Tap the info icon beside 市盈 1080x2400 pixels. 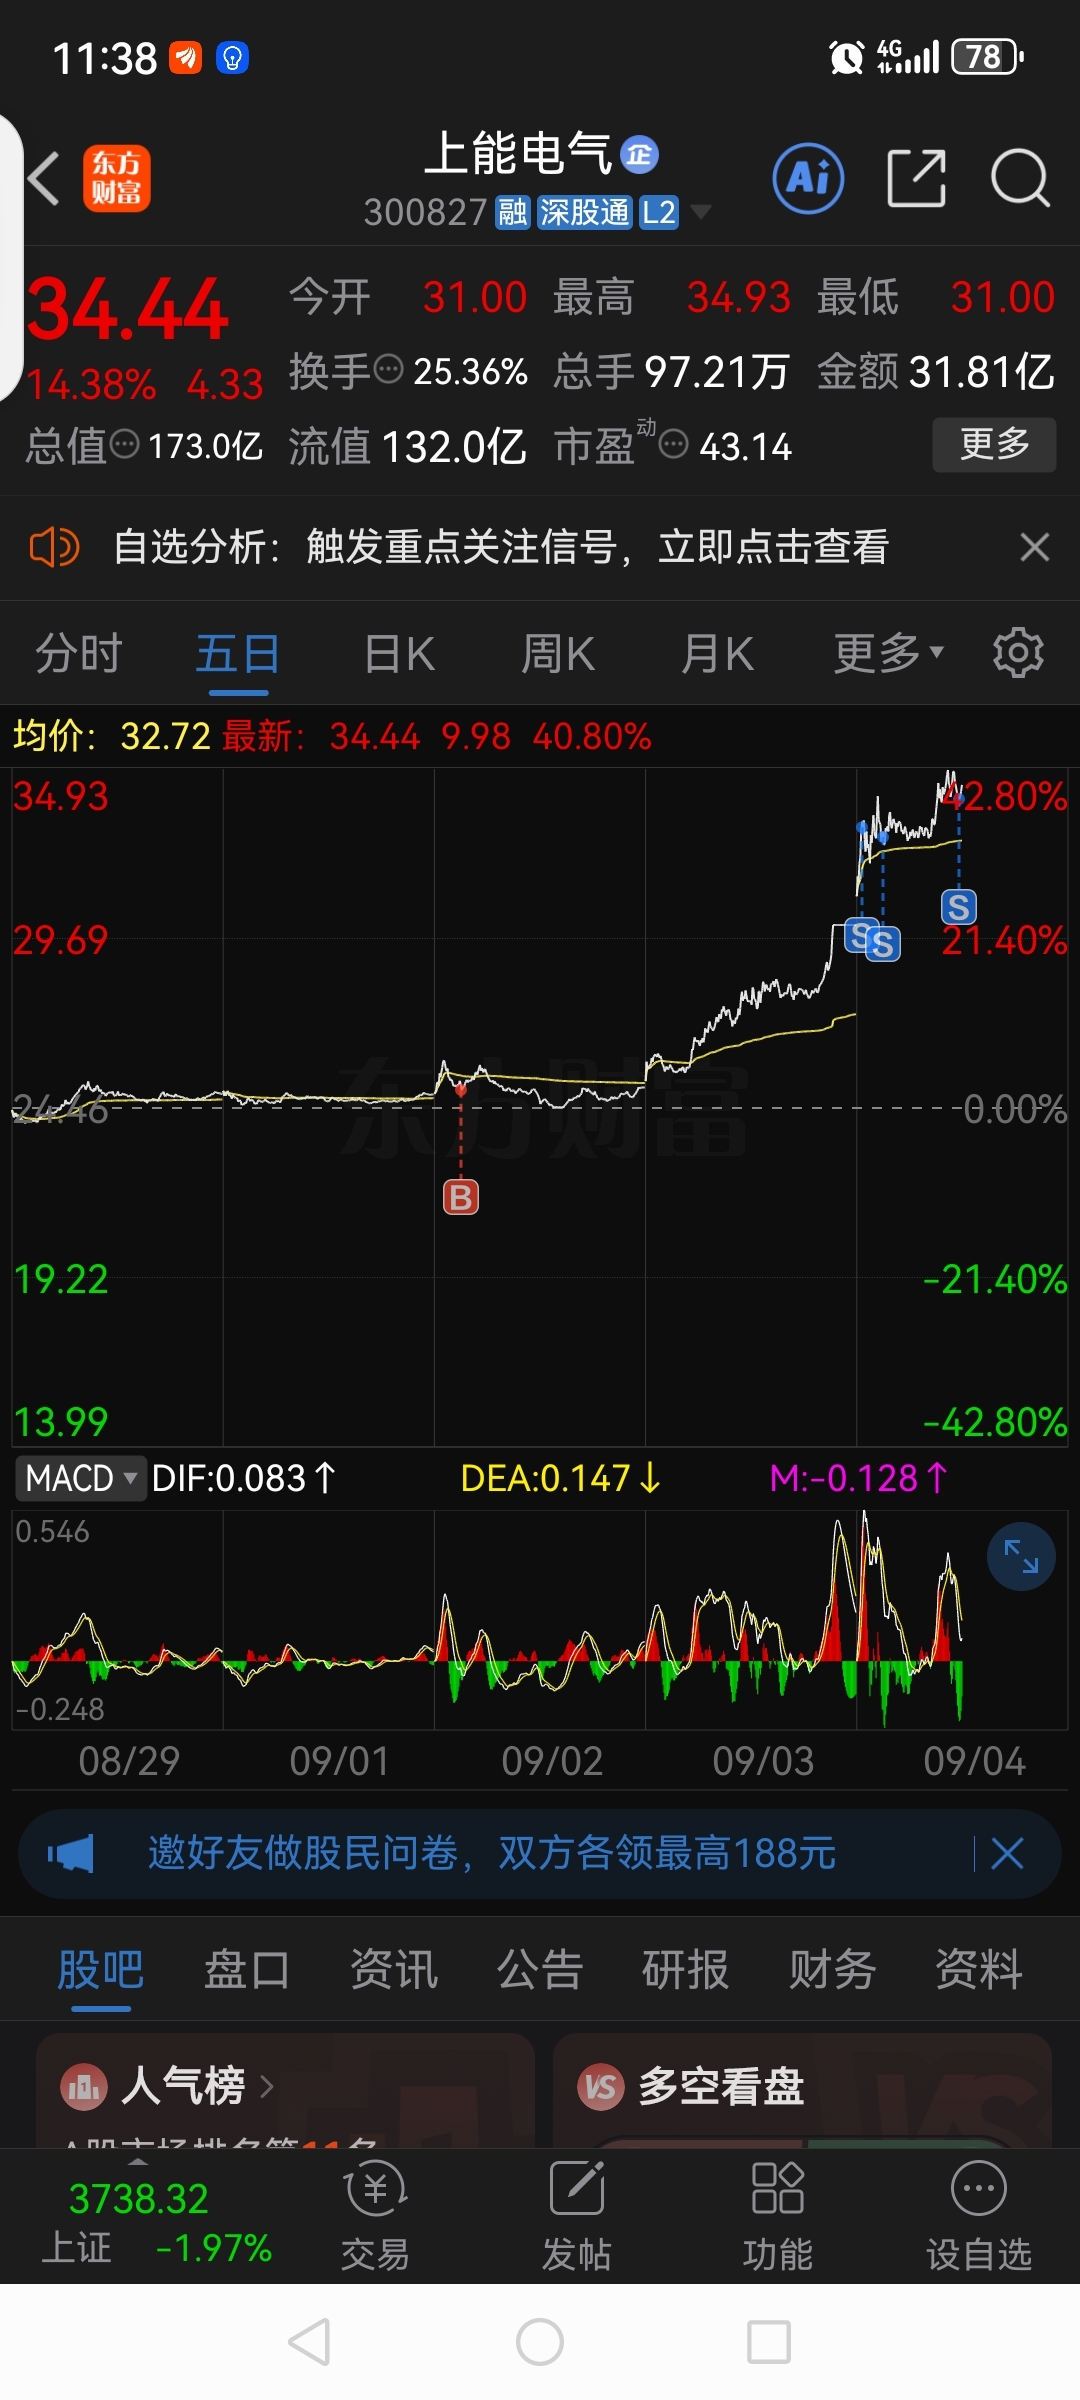pyautogui.click(x=675, y=444)
